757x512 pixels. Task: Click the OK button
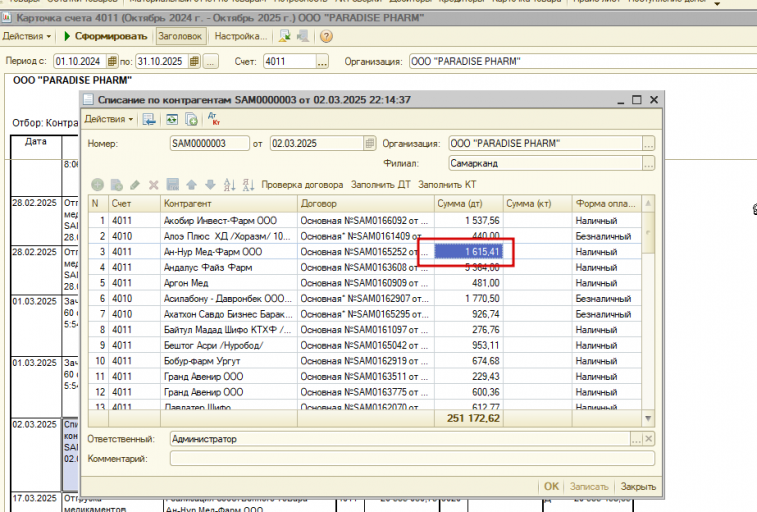pyautogui.click(x=551, y=486)
